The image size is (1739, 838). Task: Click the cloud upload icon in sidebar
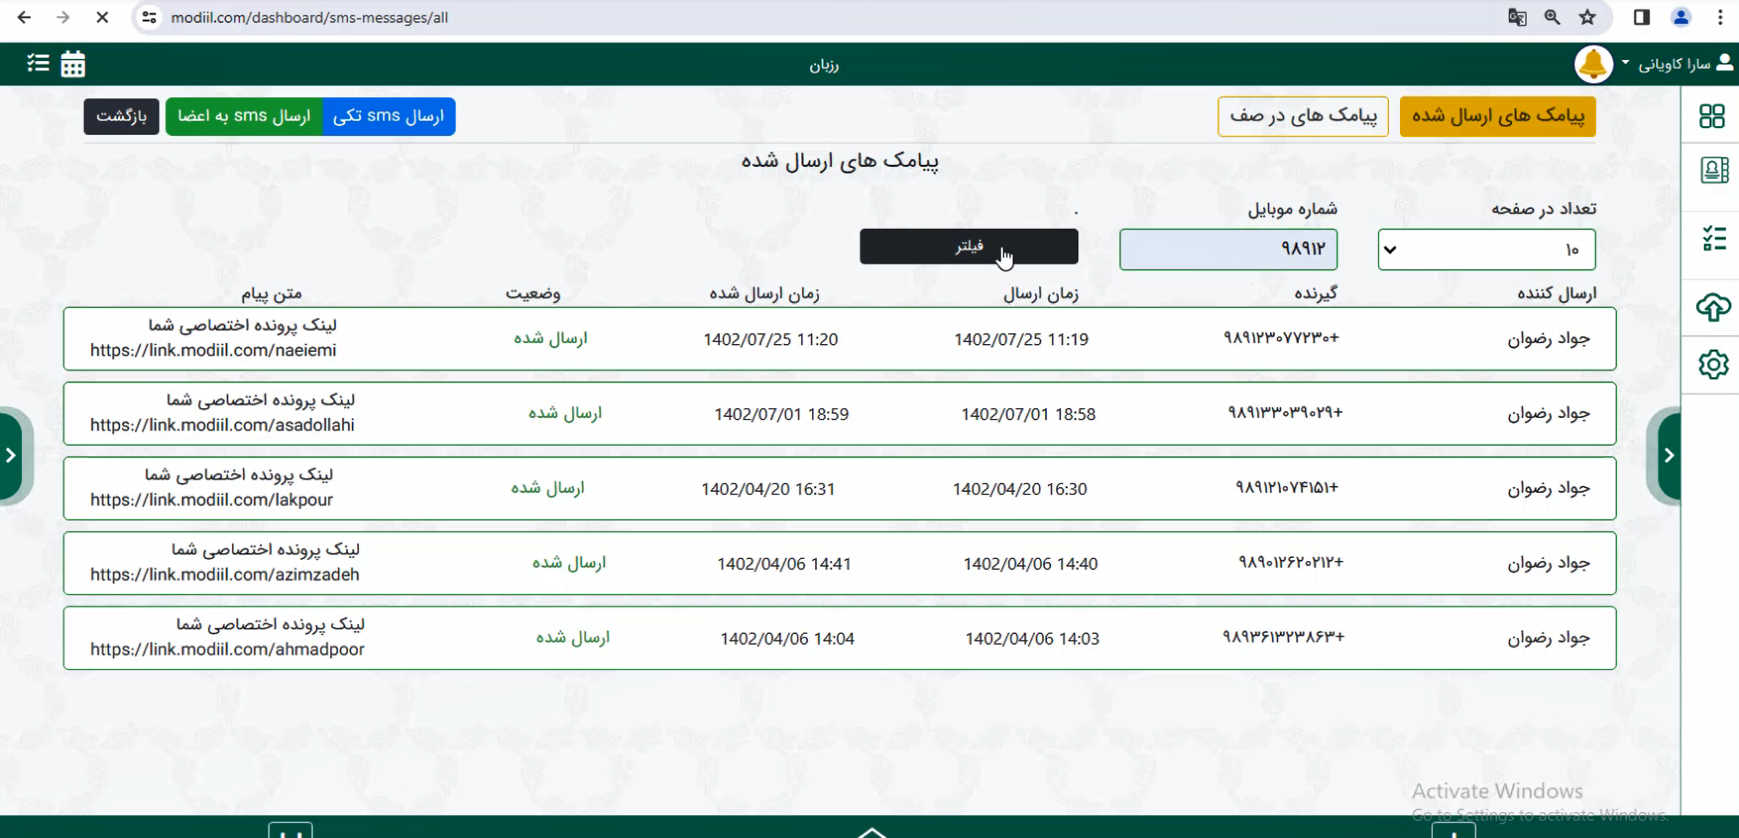pos(1713,307)
